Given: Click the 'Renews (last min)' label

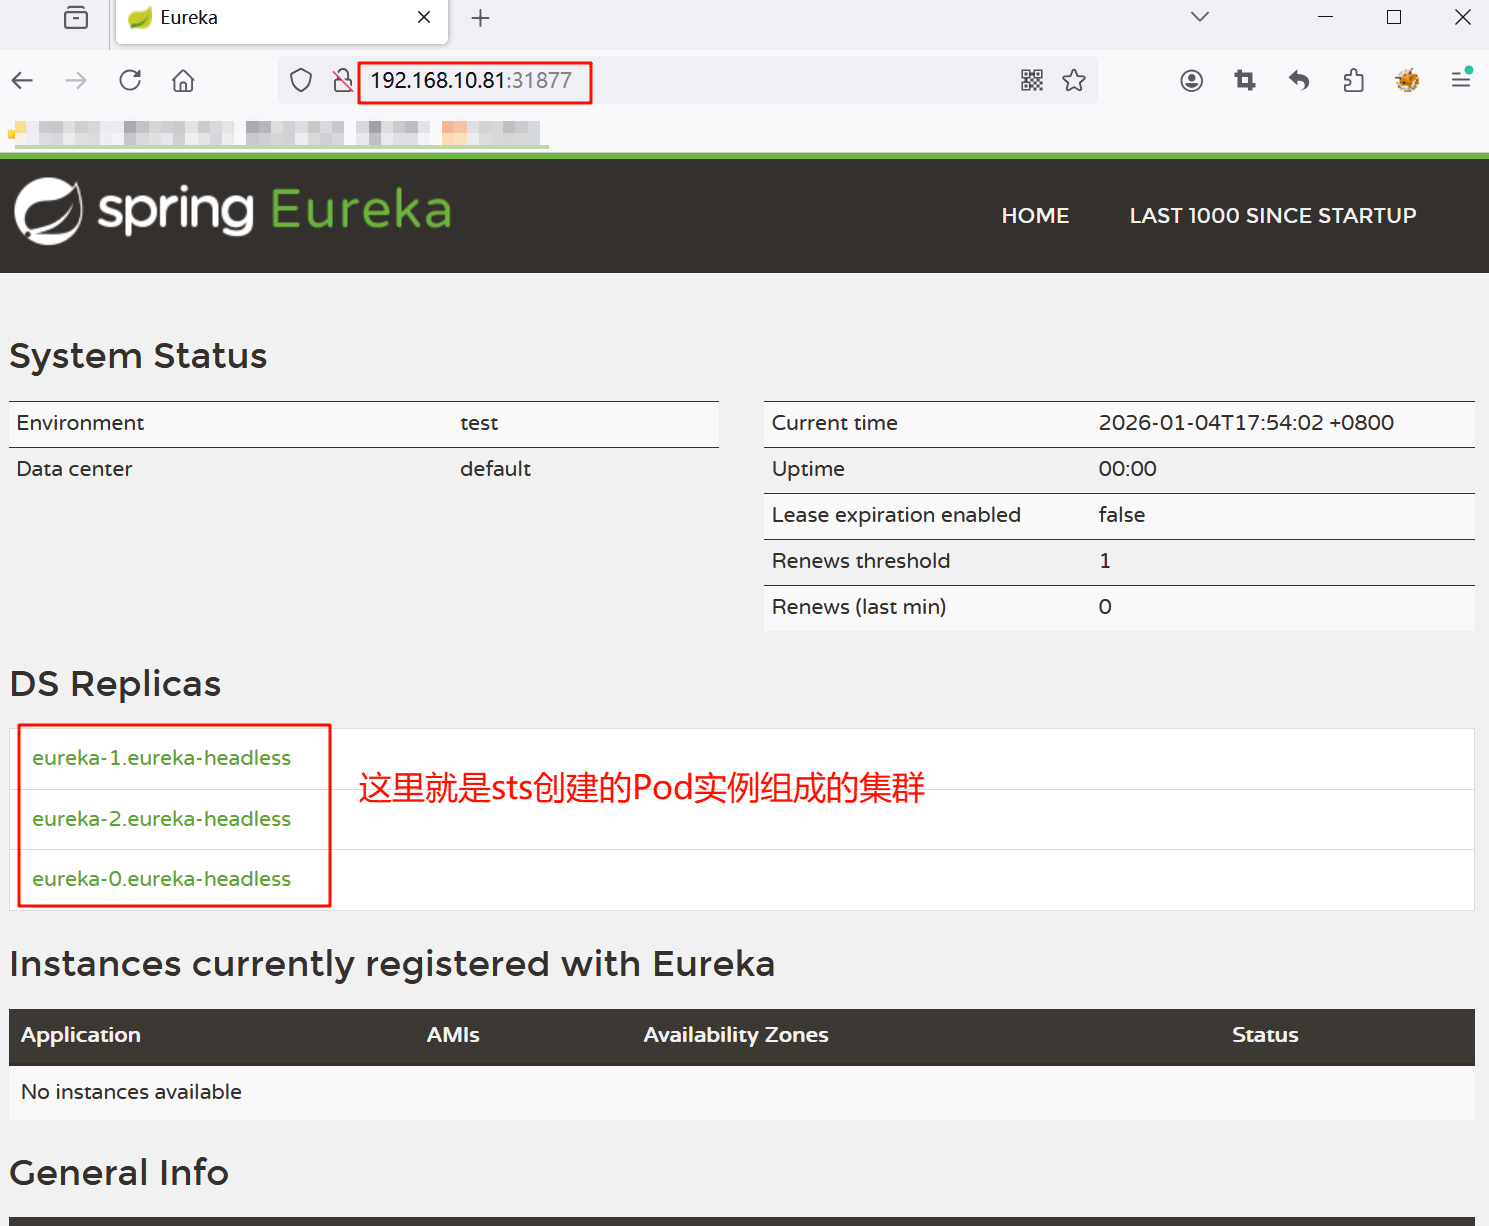Looking at the screenshot, I should 859,607.
